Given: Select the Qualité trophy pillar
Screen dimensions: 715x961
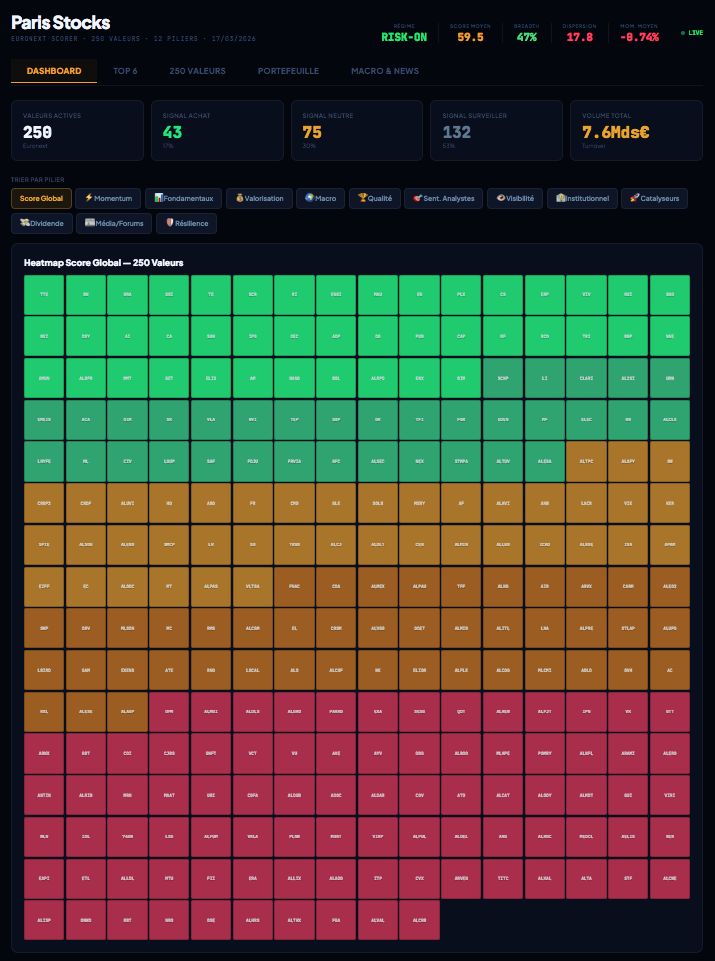Looking at the screenshot, I should point(375,199).
